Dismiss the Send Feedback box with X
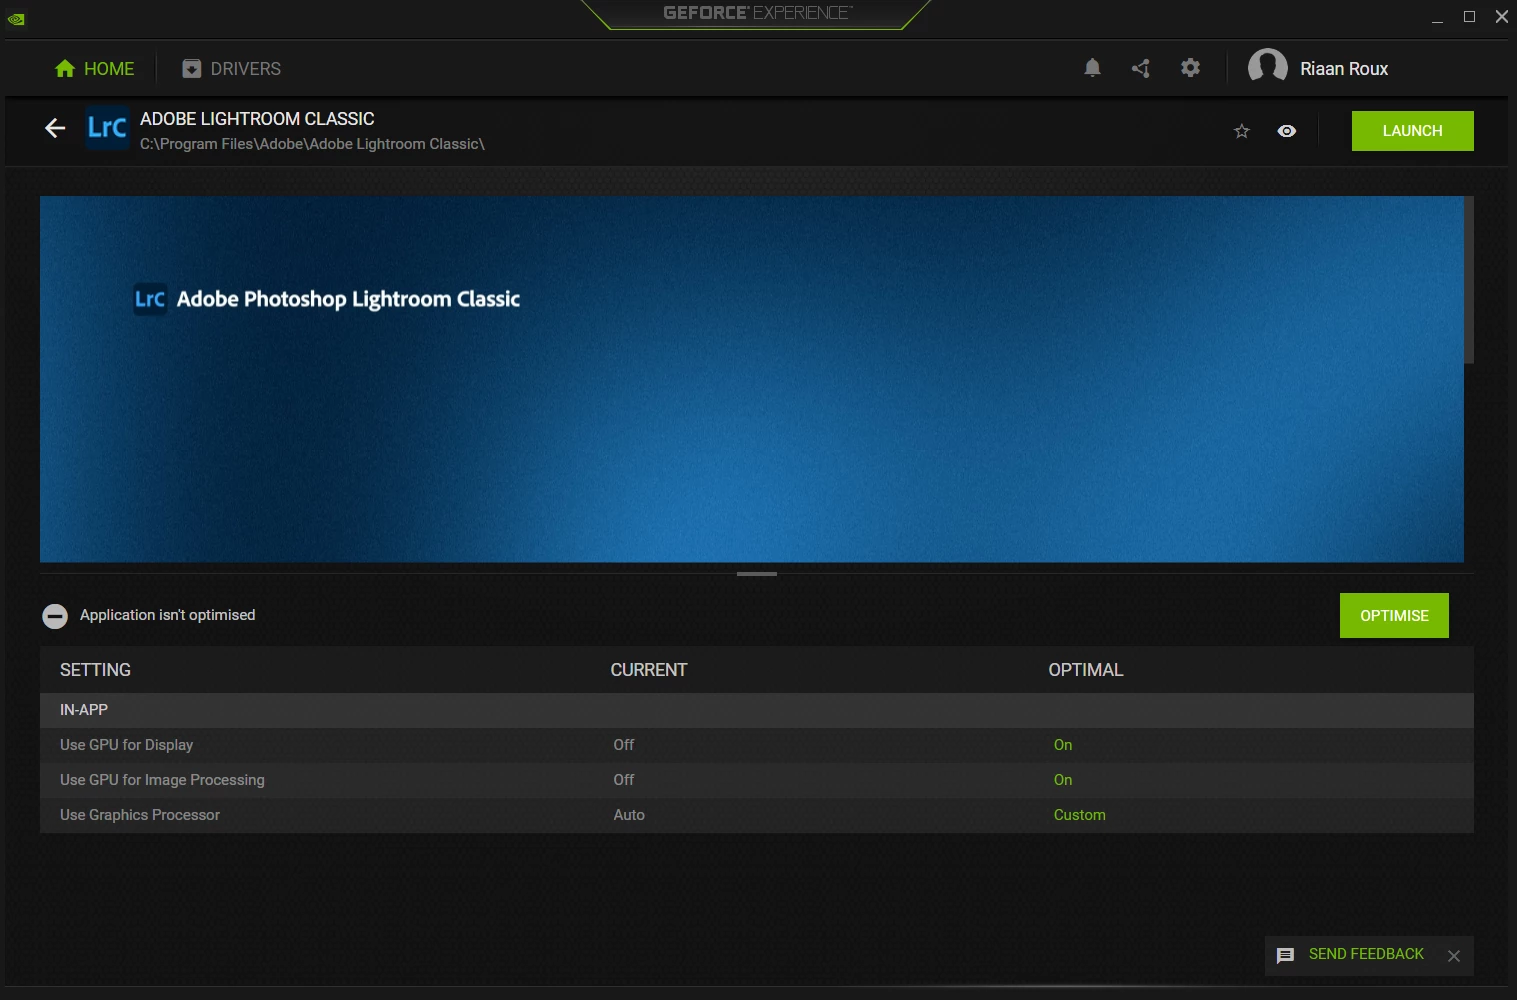 coord(1454,956)
